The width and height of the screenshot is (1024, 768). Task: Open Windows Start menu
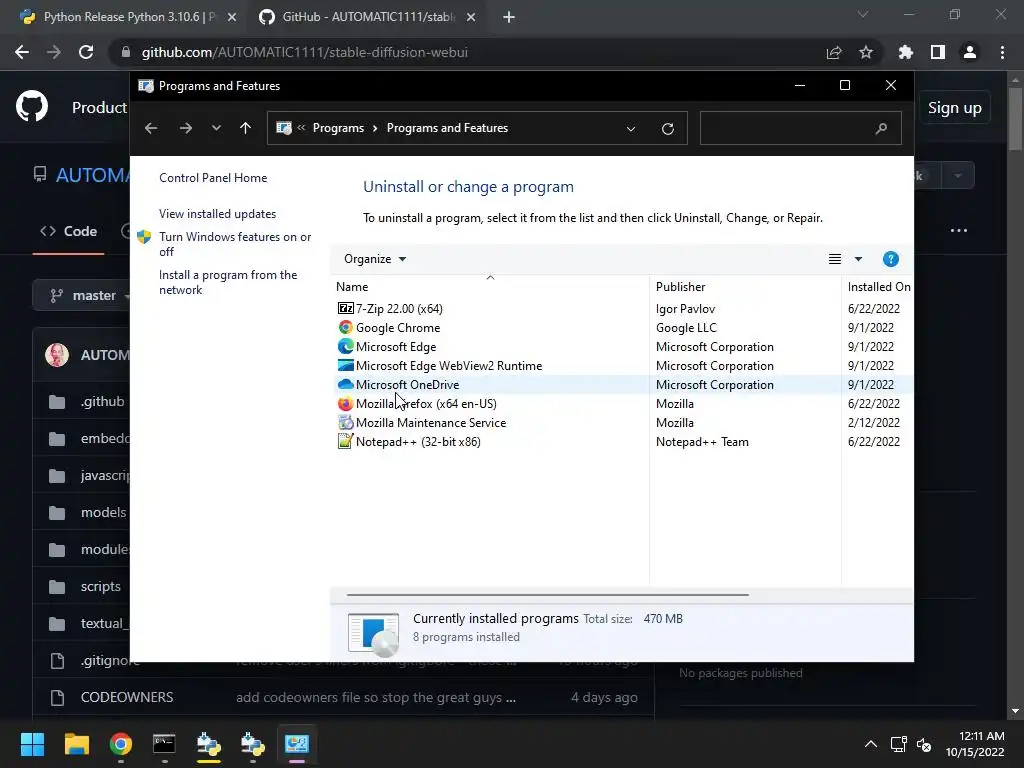tap(32, 744)
